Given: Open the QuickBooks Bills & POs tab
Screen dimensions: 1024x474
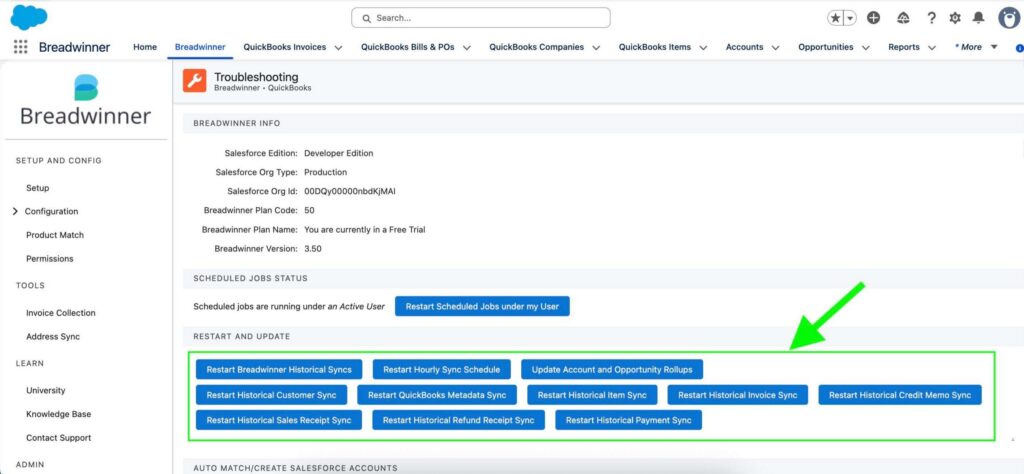Looking at the screenshot, I should pos(408,47).
